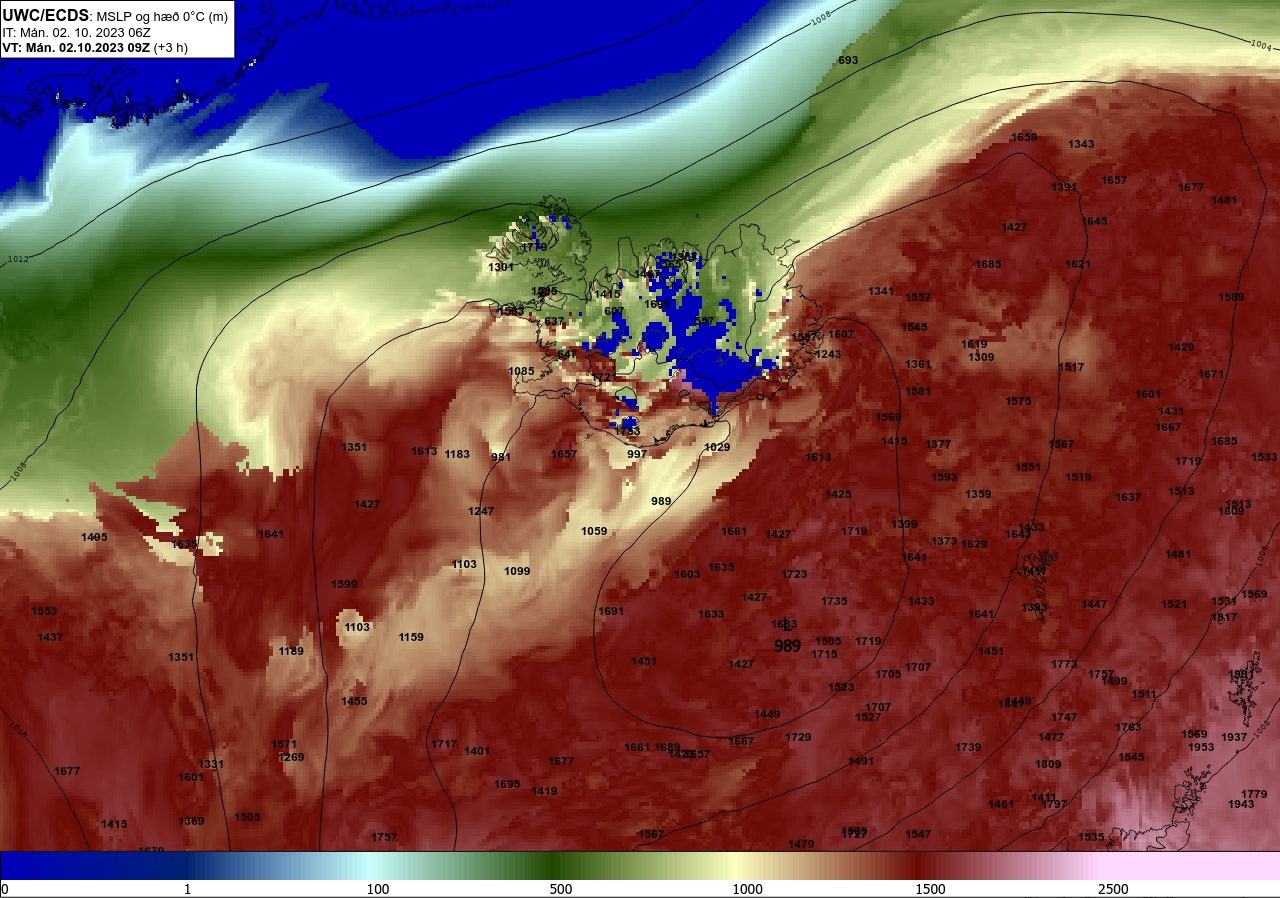Select the 1377 value on the map
The width and height of the screenshot is (1280, 898).
pyautogui.click(x=938, y=444)
